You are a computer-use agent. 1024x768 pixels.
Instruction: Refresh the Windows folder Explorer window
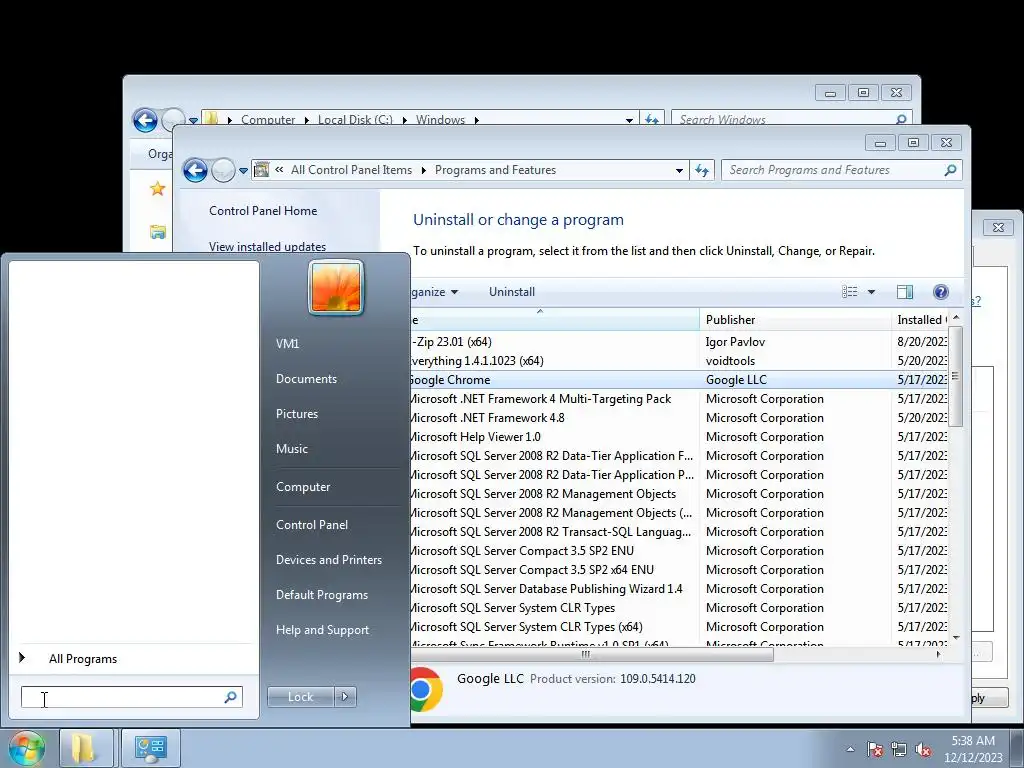coord(652,120)
